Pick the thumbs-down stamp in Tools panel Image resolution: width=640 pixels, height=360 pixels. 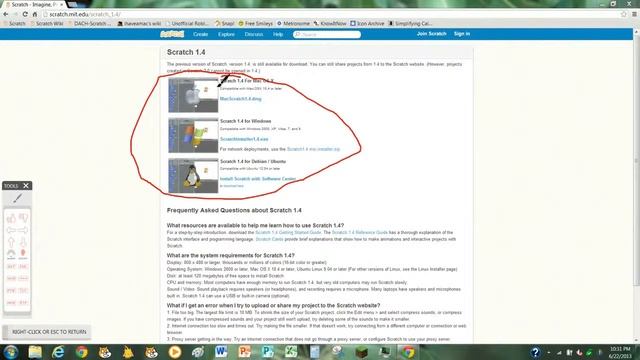[x=23, y=218]
